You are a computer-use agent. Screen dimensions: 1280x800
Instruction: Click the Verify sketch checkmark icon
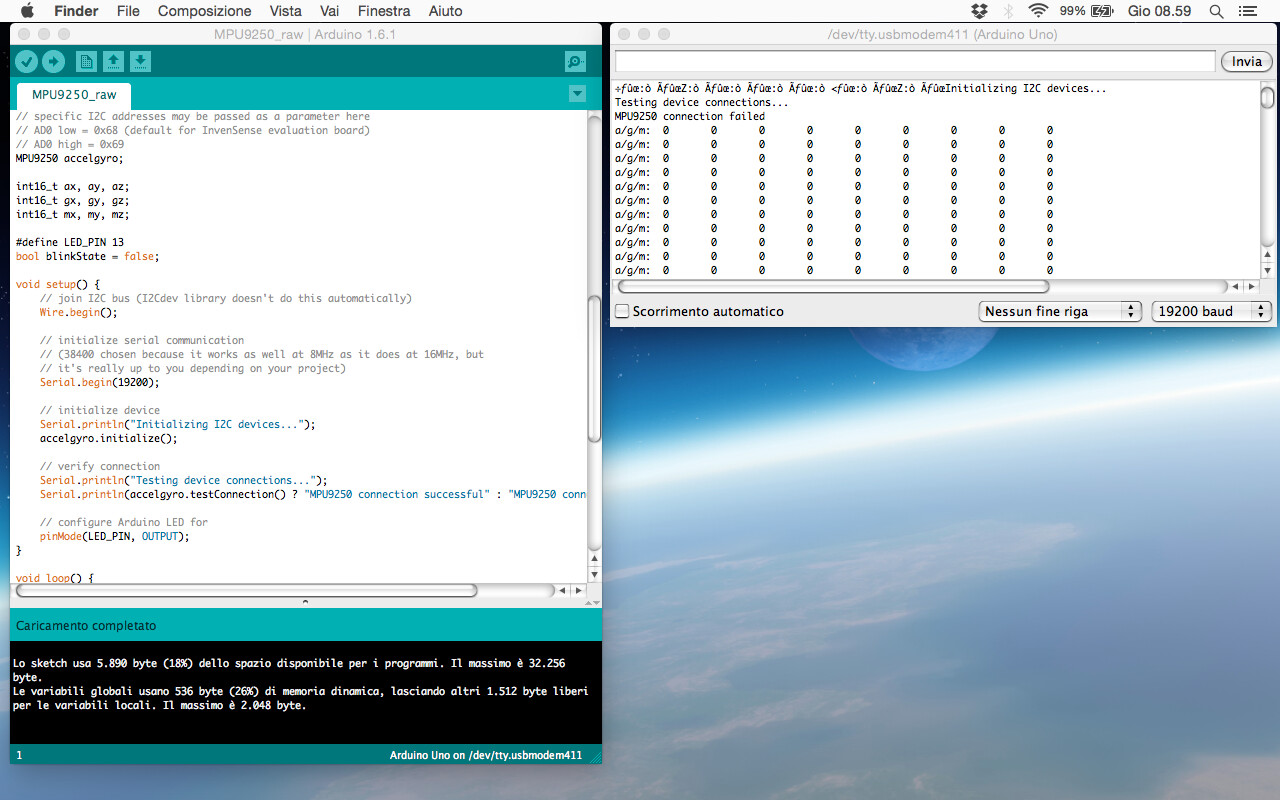click(x=26, y=62)
